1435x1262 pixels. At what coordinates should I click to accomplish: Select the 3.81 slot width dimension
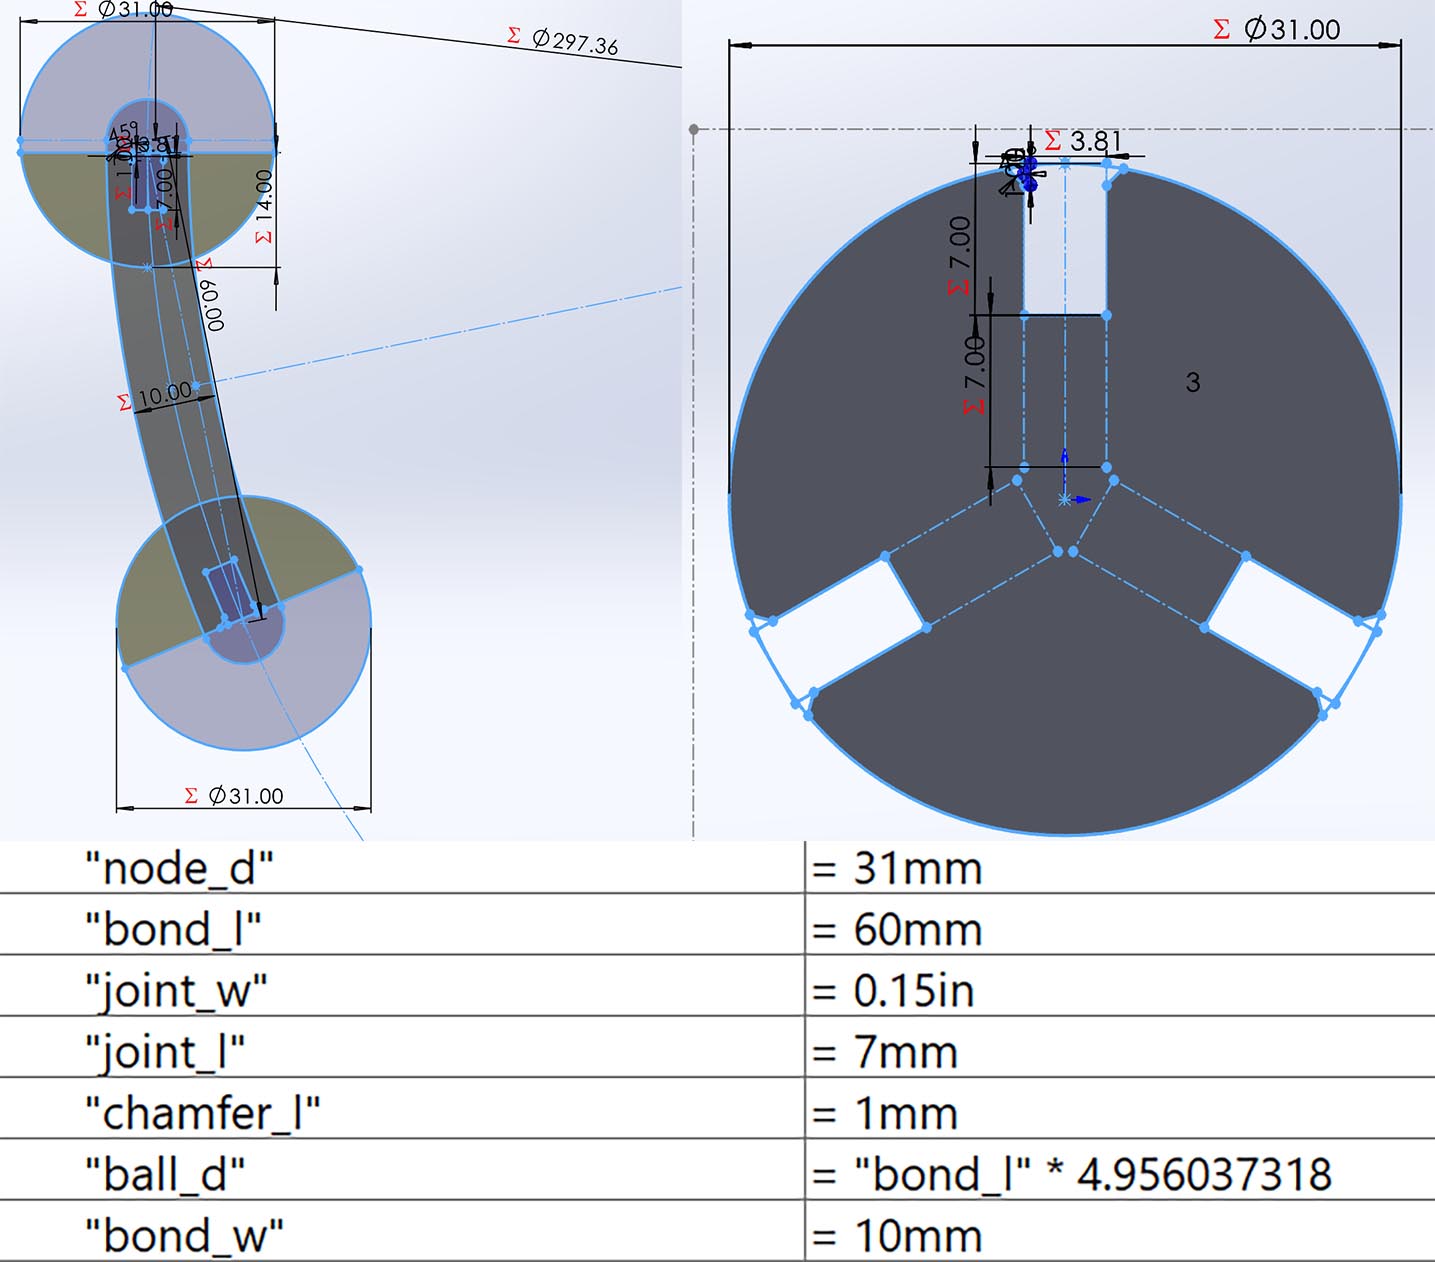[x=1096, y=141]
